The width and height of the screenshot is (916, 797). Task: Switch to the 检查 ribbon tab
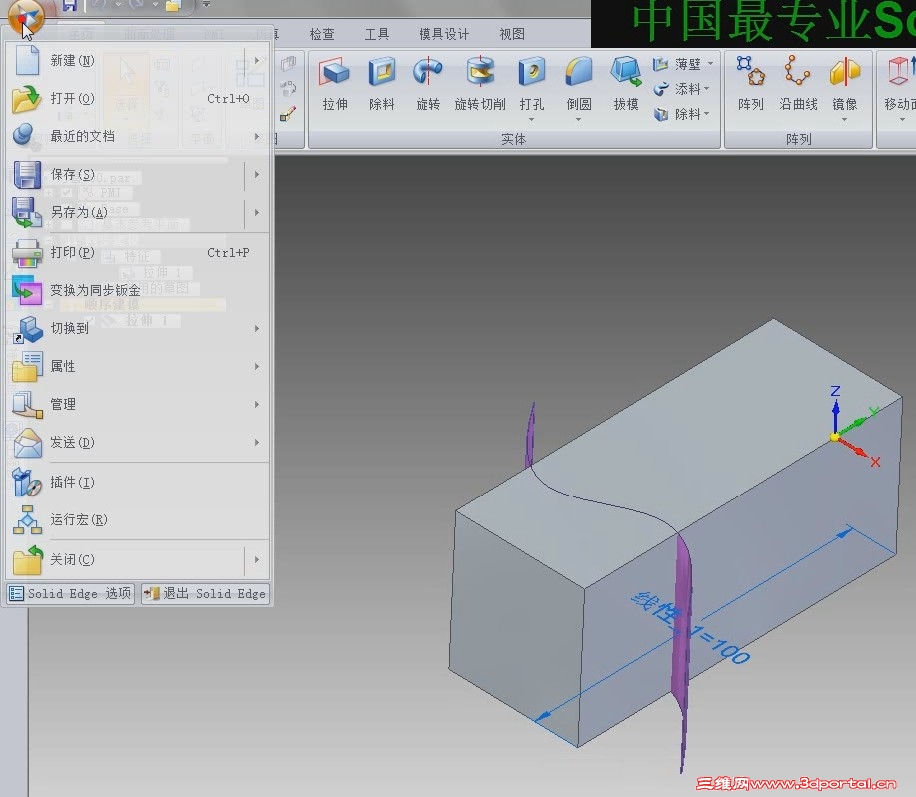[322, 34]
